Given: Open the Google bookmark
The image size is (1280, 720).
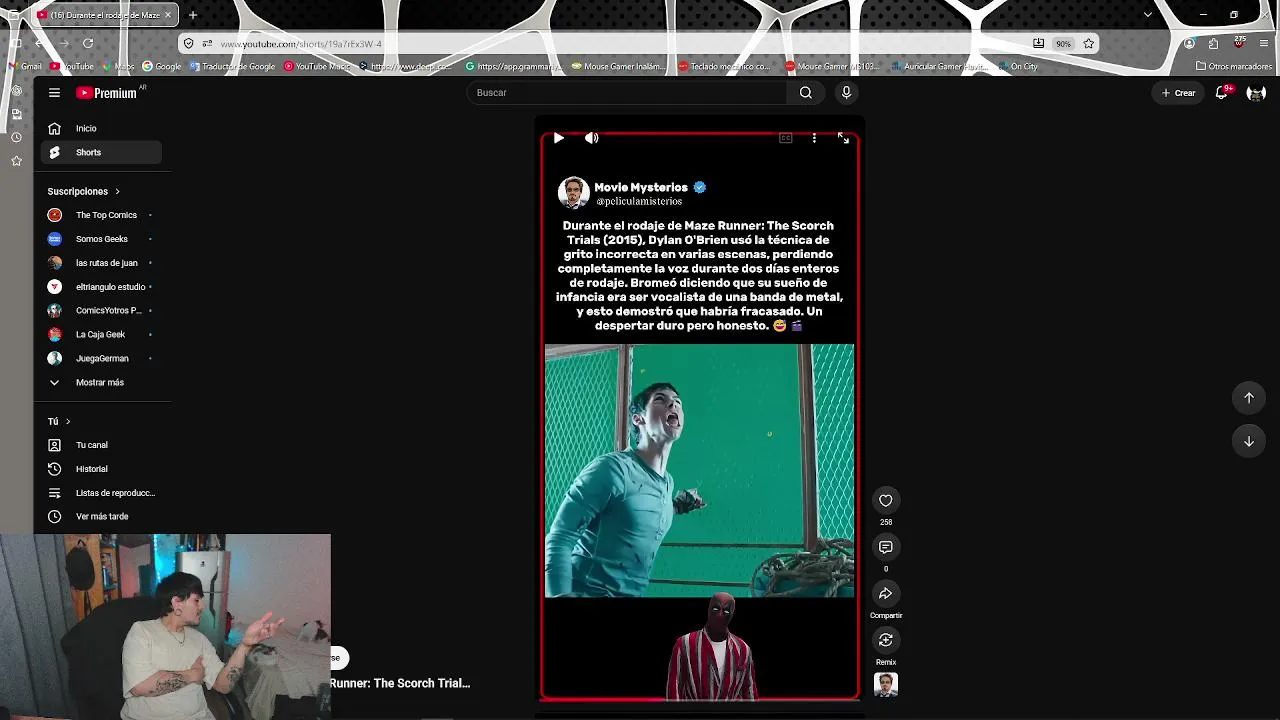Looking at the screenshot, I should pos(162,67).
